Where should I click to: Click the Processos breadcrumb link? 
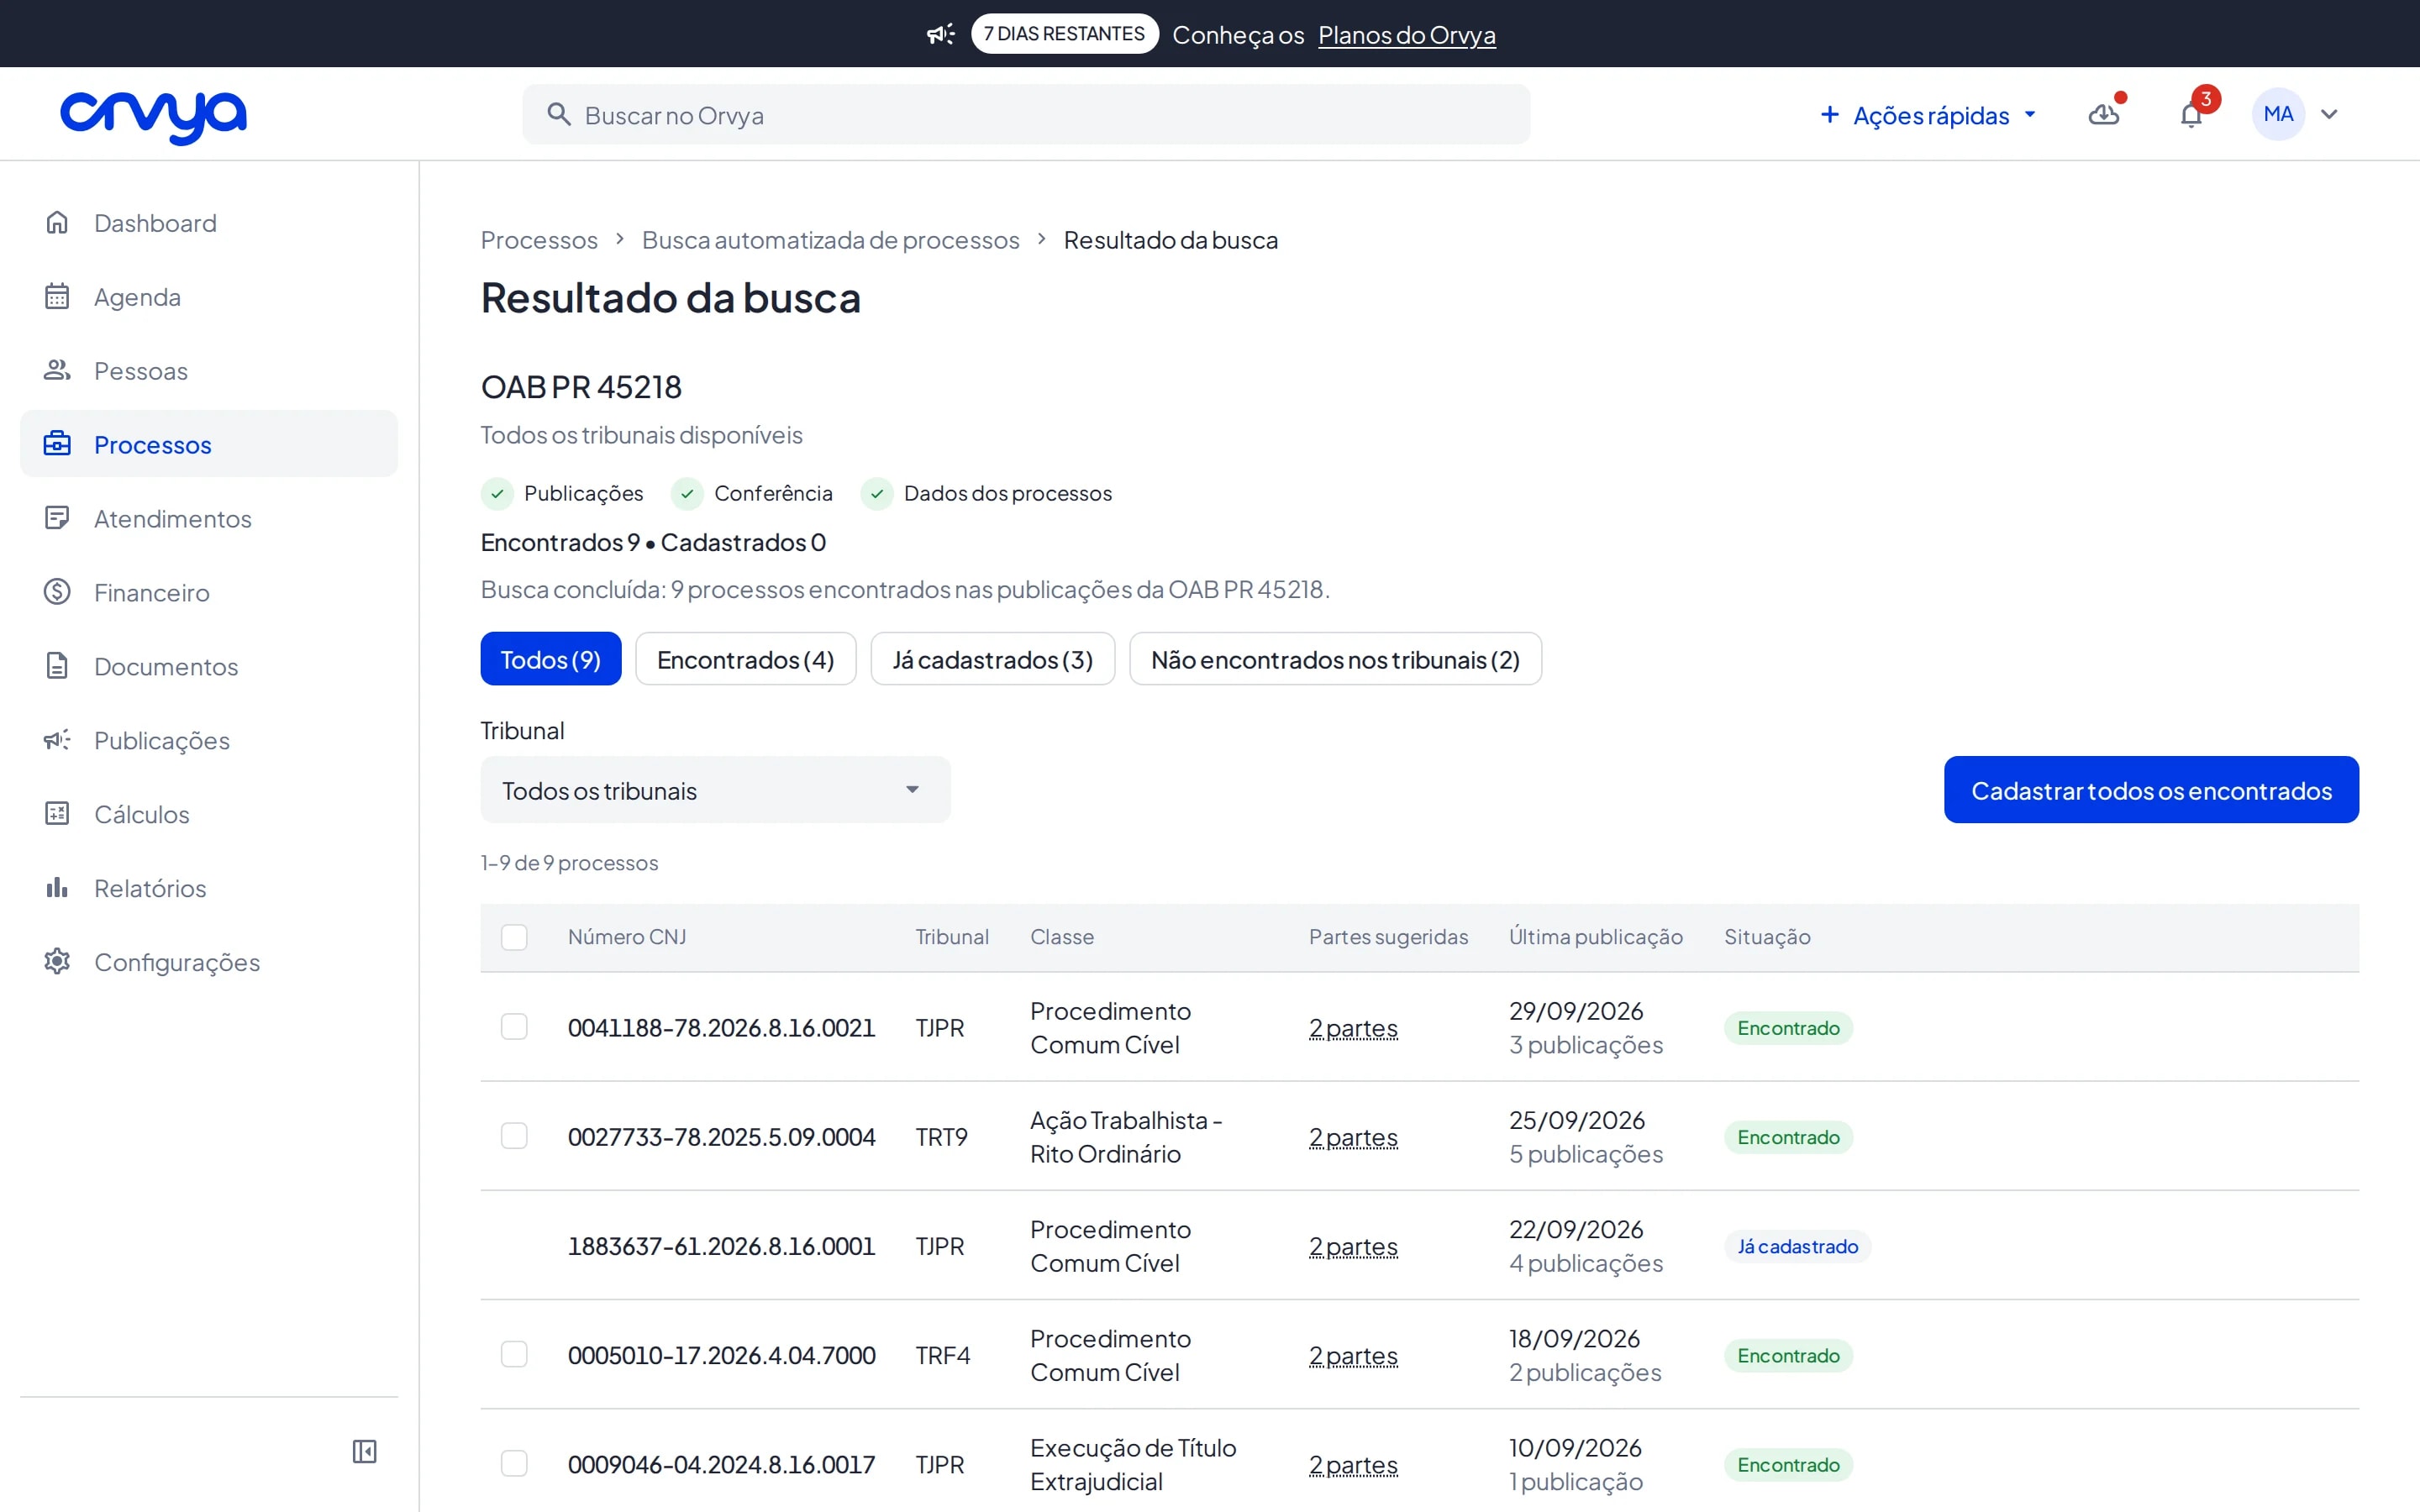click(x=539, y=240)
